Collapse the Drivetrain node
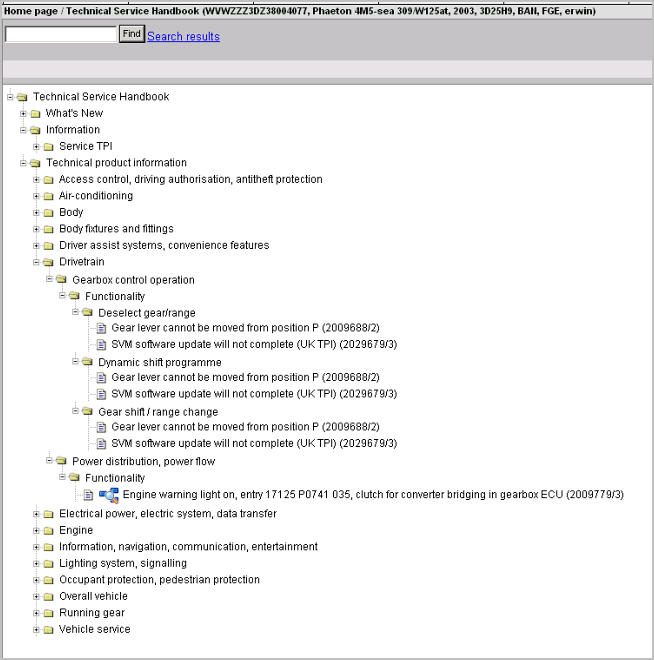The height and width of the screenshot is (660, 654). pos(37,262)
